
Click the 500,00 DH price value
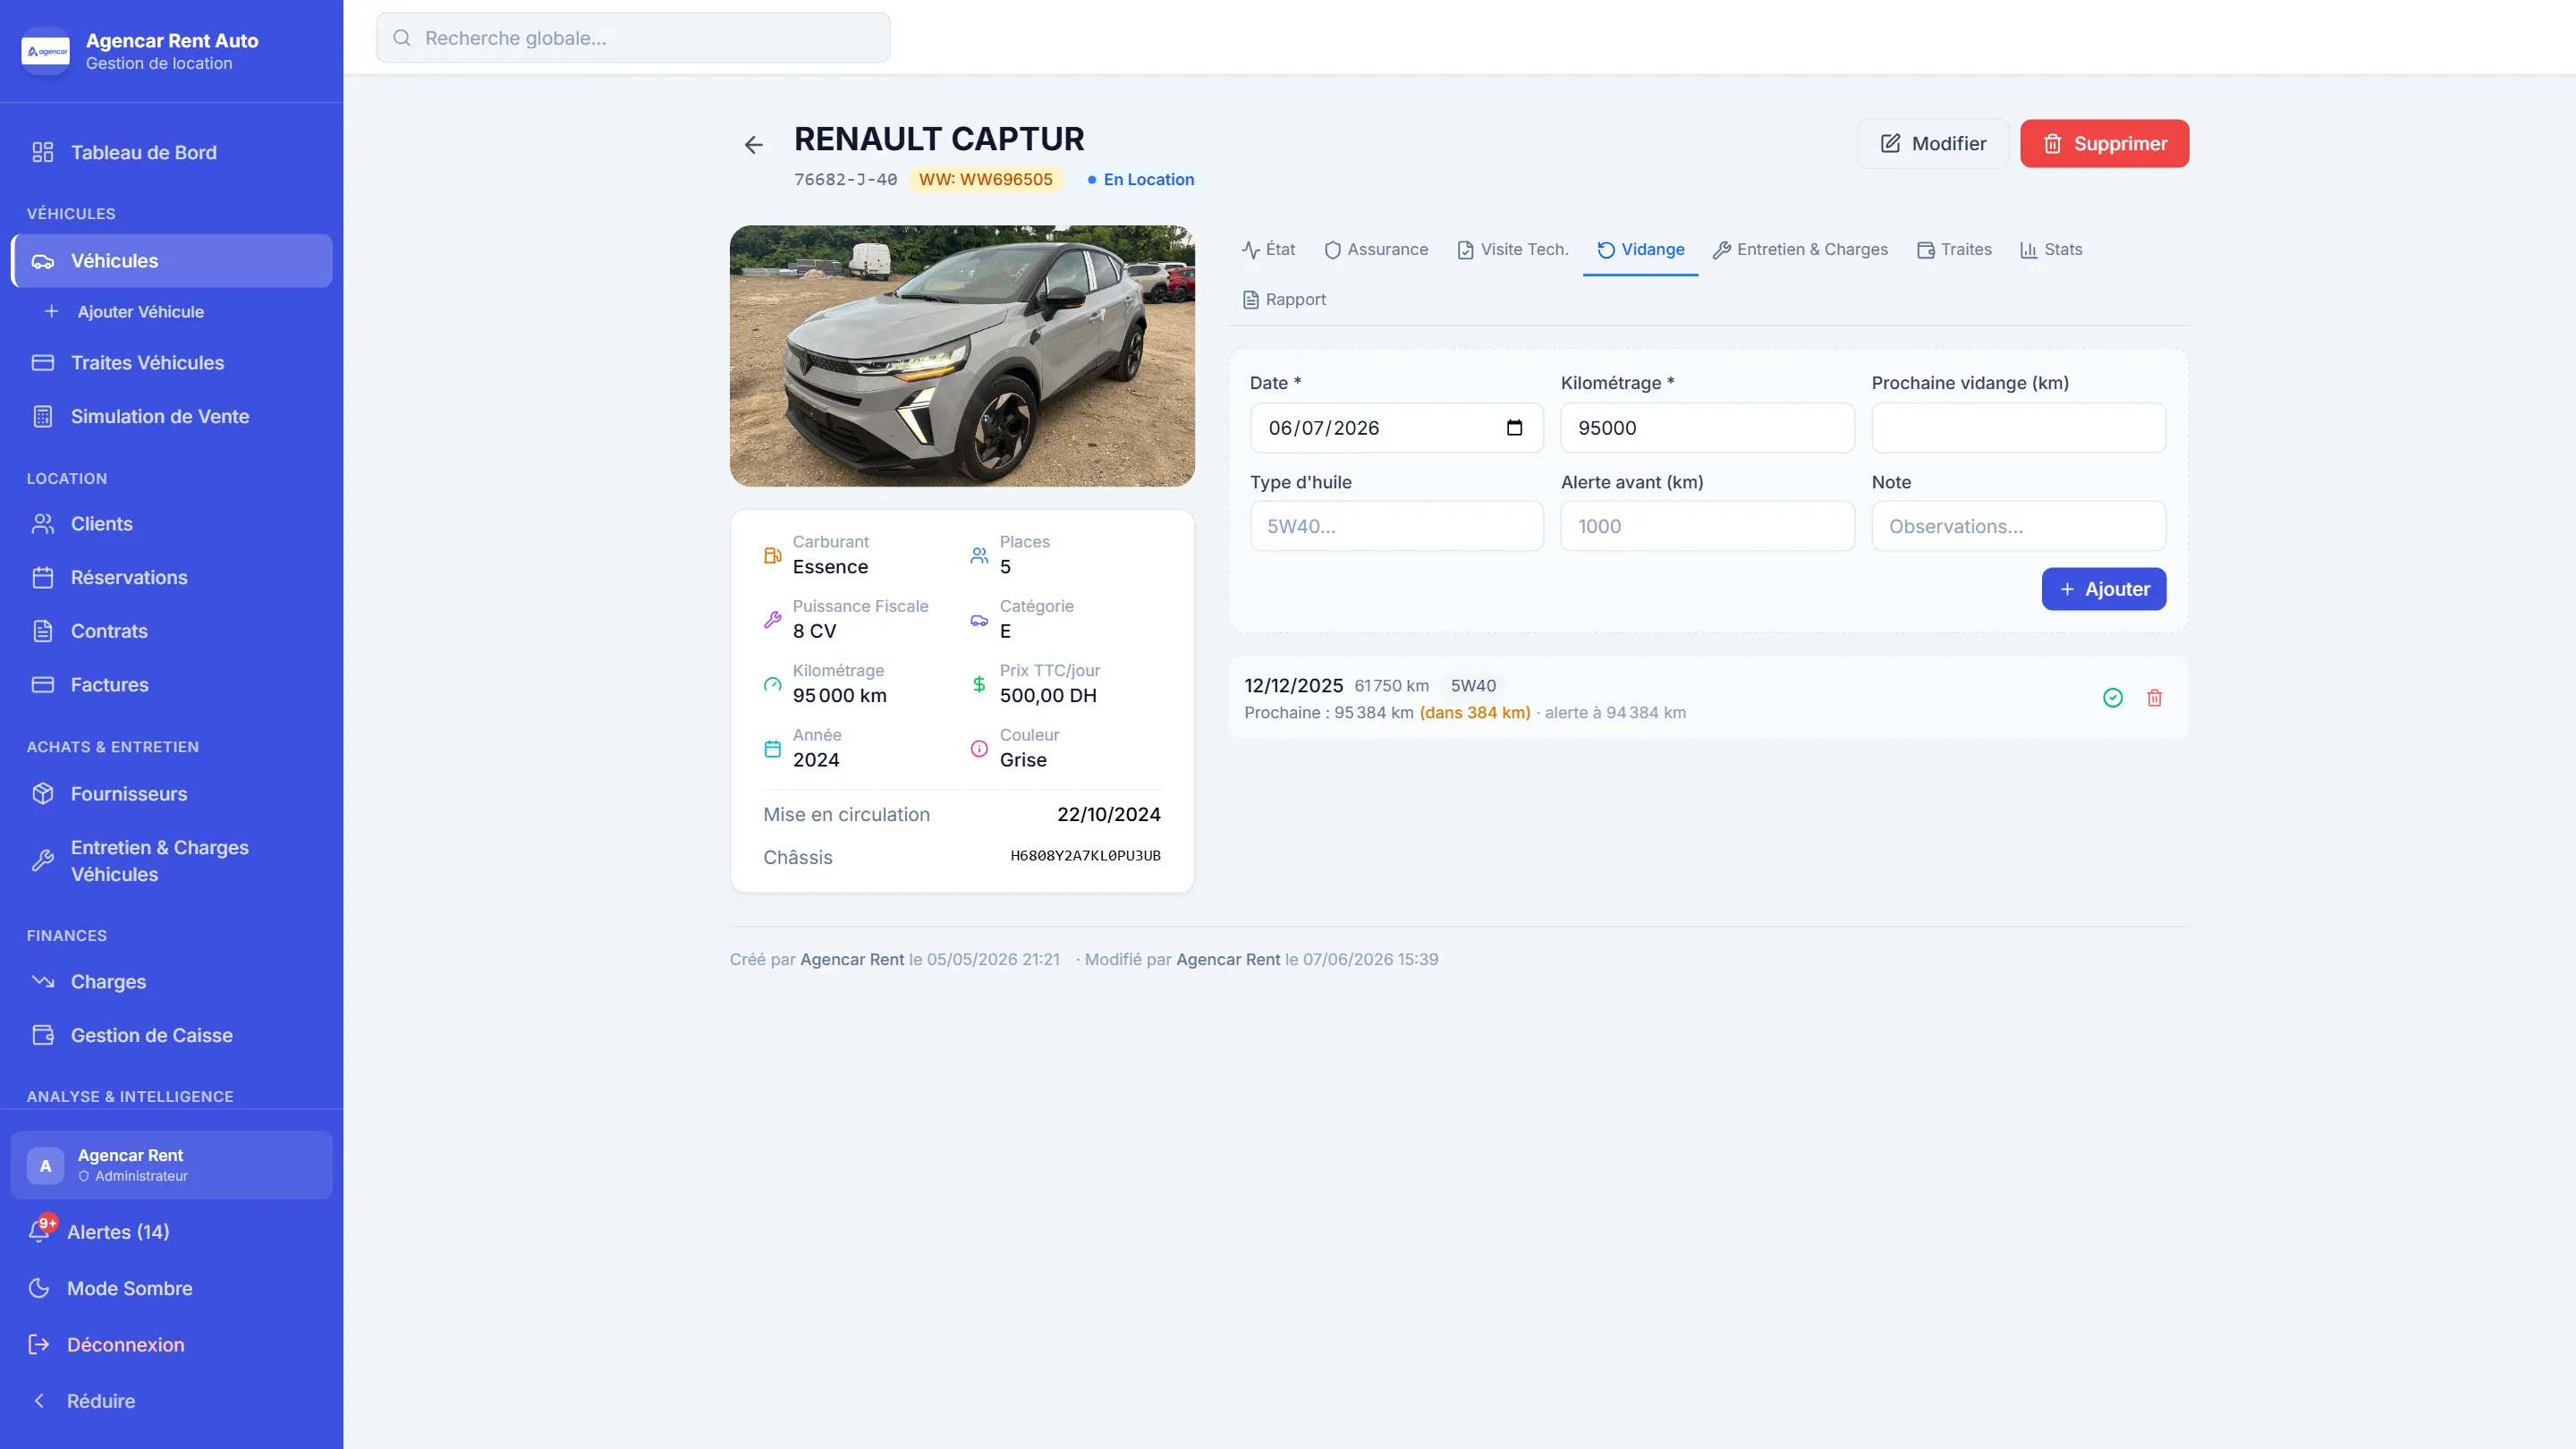[x=1048, y=696]
